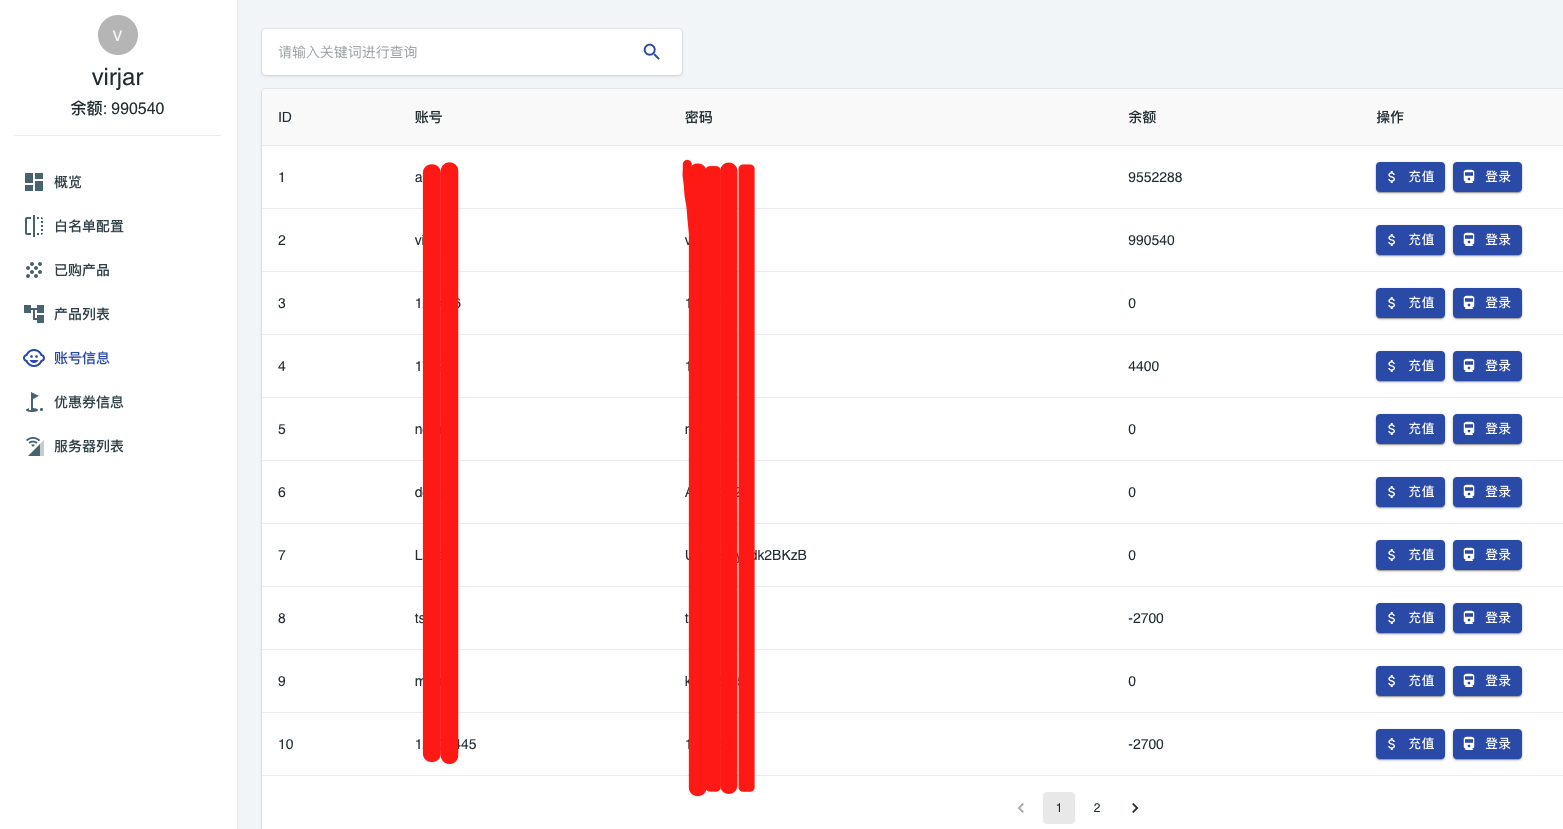Click the 已购产品 dots icon

pos(34,270)
